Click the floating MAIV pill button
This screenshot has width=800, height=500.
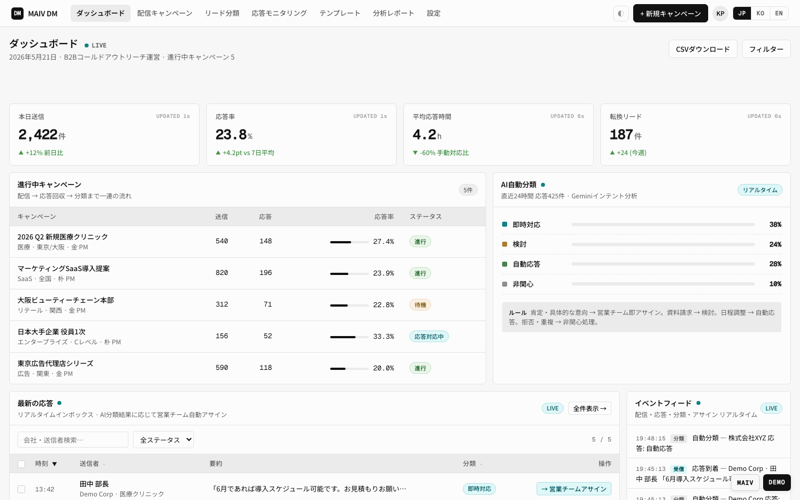pos(745,482)
